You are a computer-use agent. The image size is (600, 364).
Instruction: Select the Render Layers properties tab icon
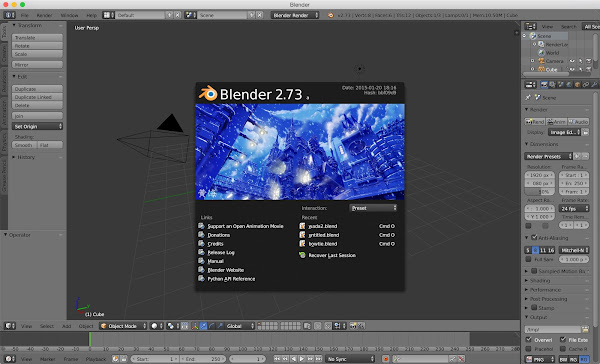pos(553,85)
